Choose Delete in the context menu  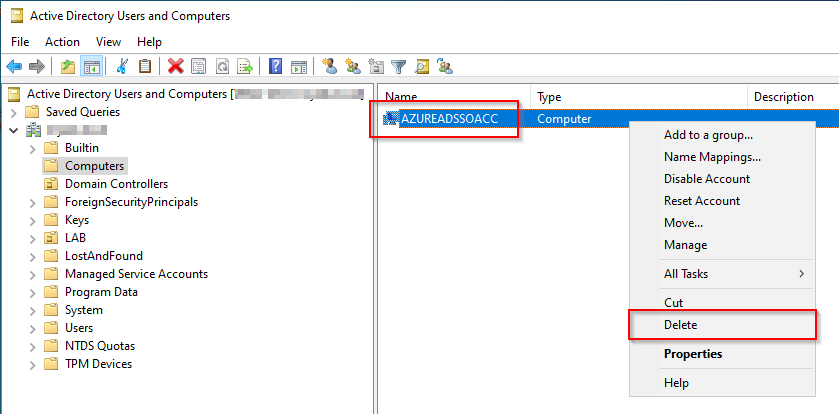pos(722,325)
